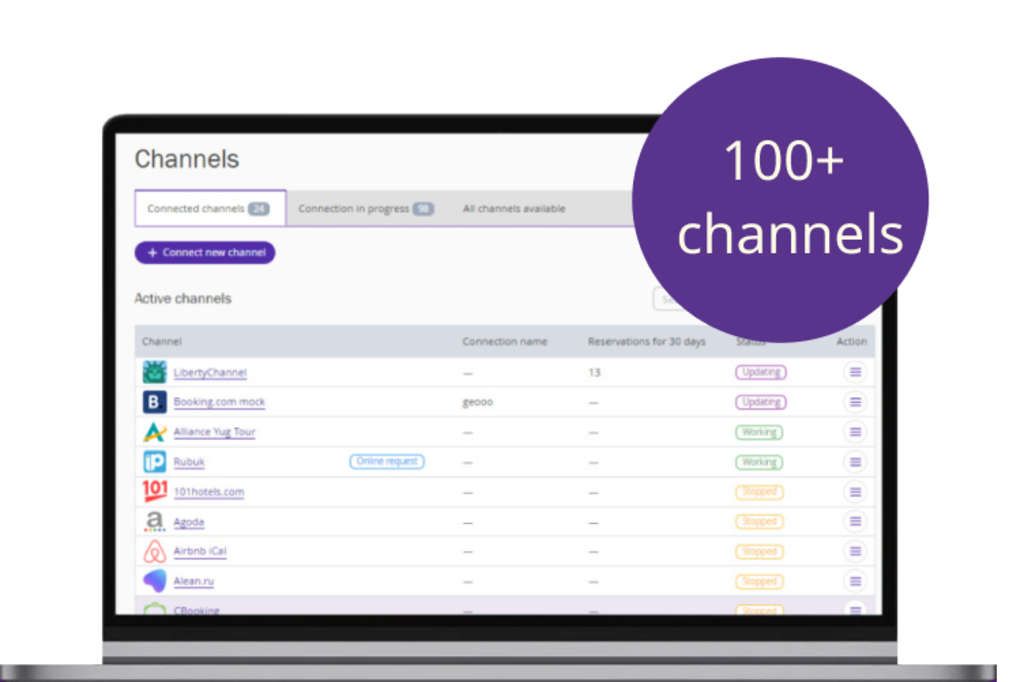1024x682 pixels.
Task: Click the 101hotels.com red 101 icon
Action: click(153, 491)
